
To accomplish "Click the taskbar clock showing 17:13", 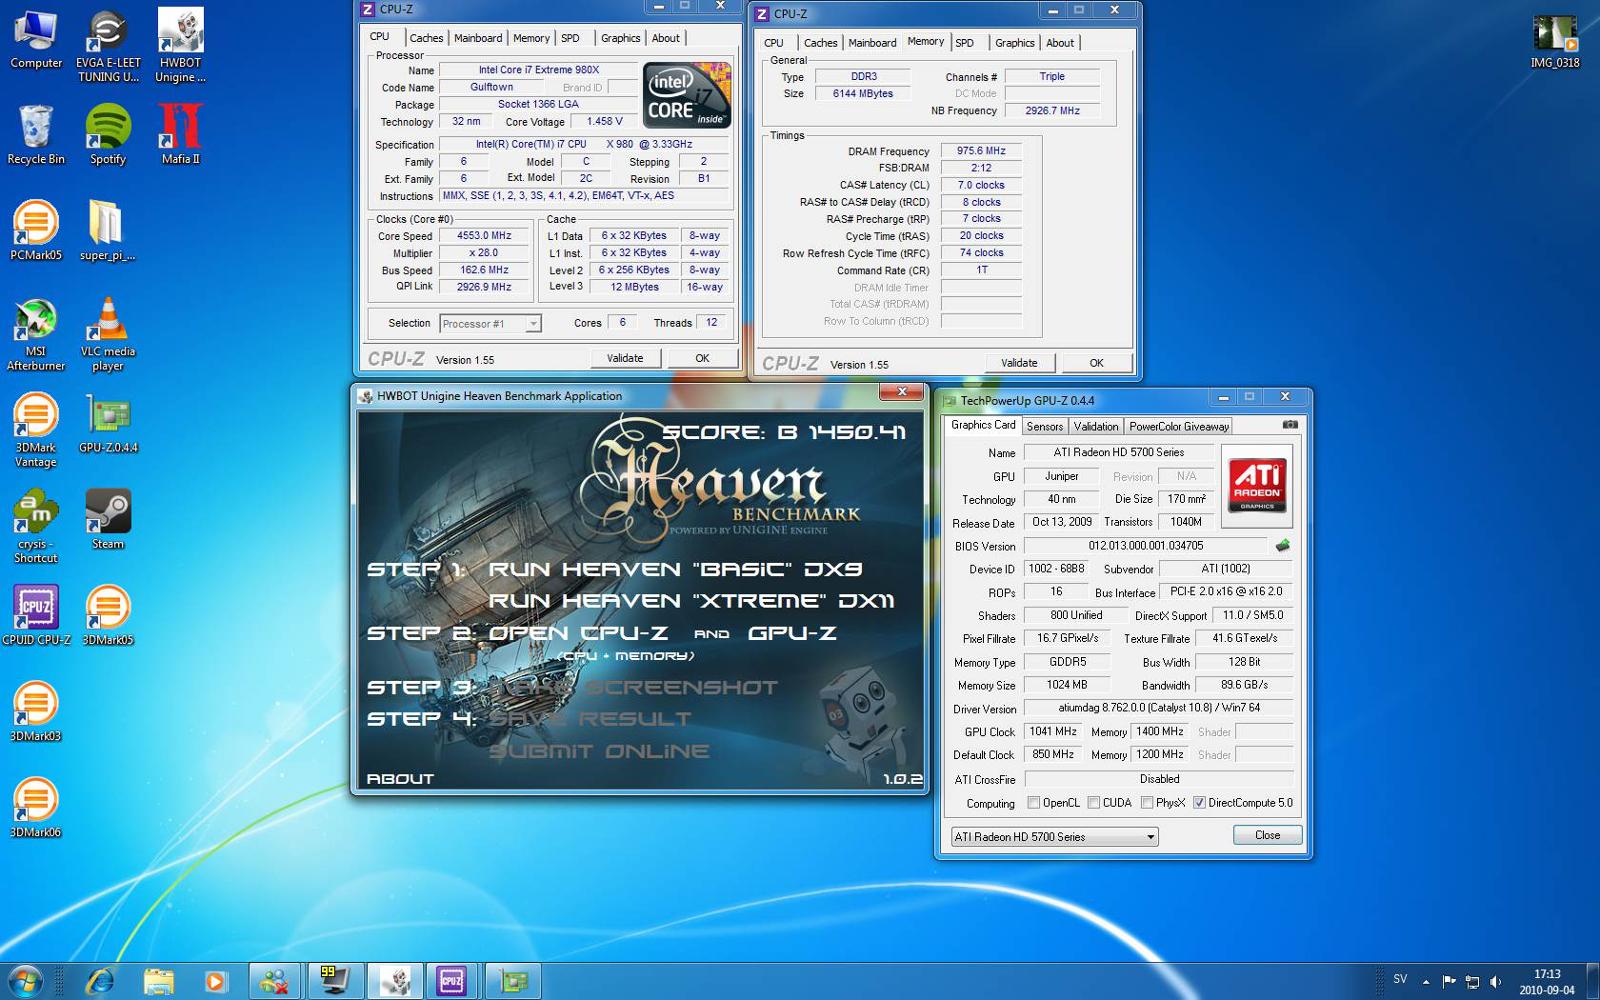I will 1546,981.
